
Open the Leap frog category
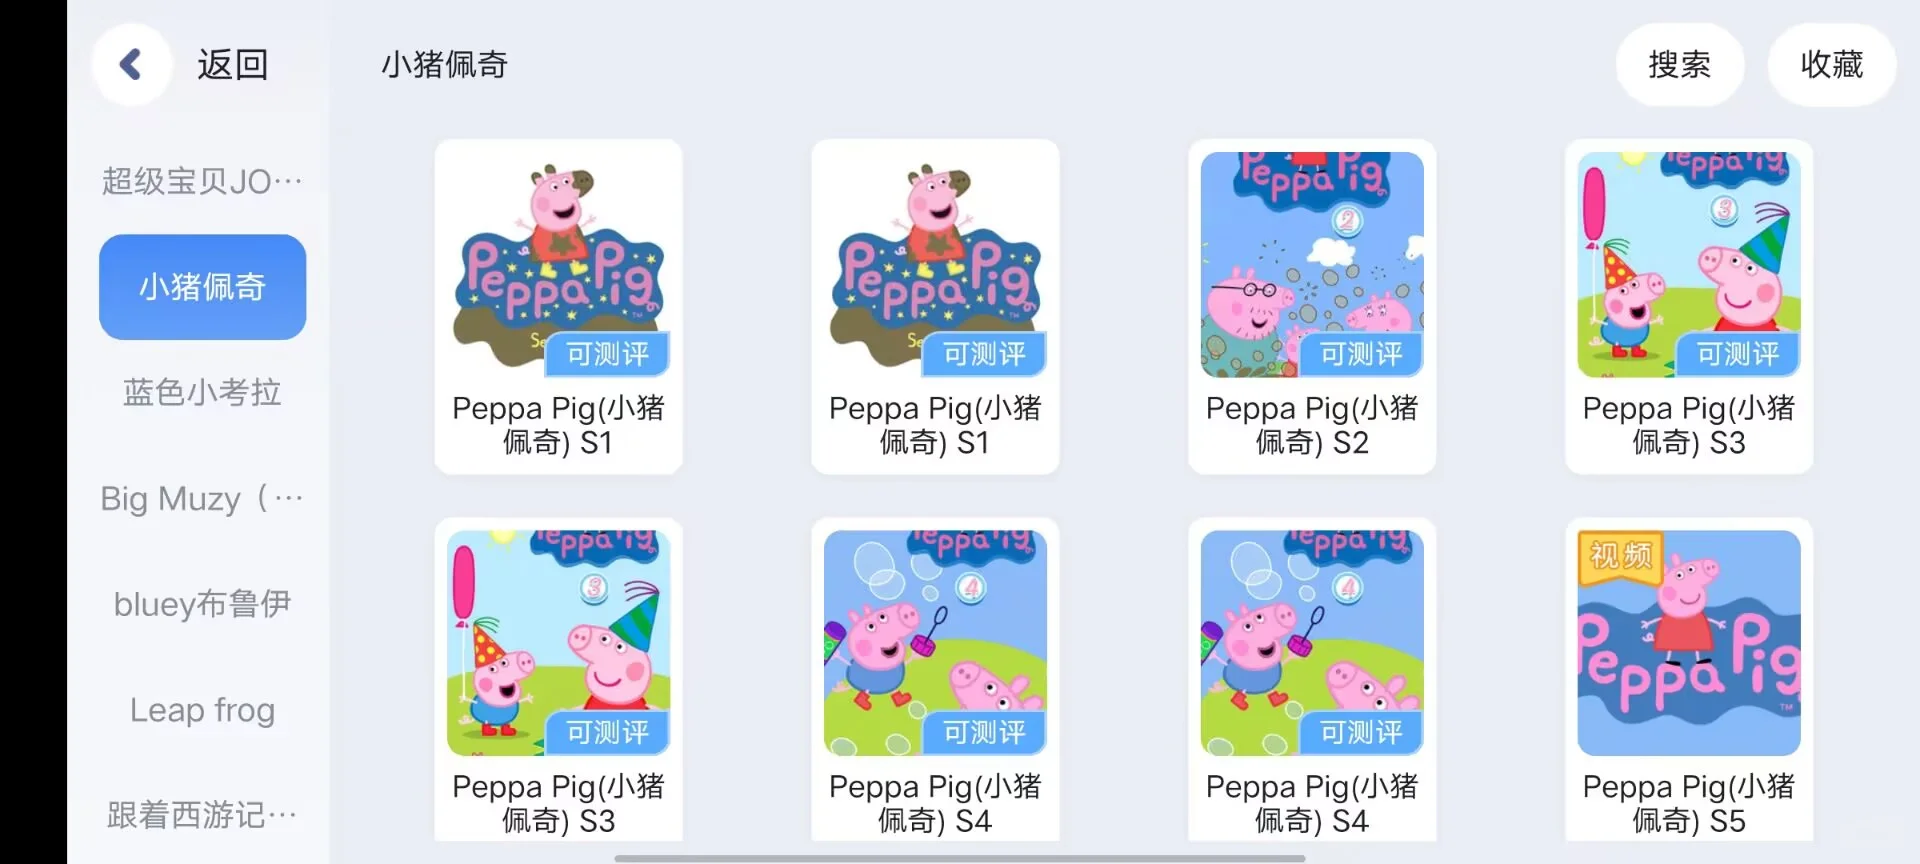(202, 710)
